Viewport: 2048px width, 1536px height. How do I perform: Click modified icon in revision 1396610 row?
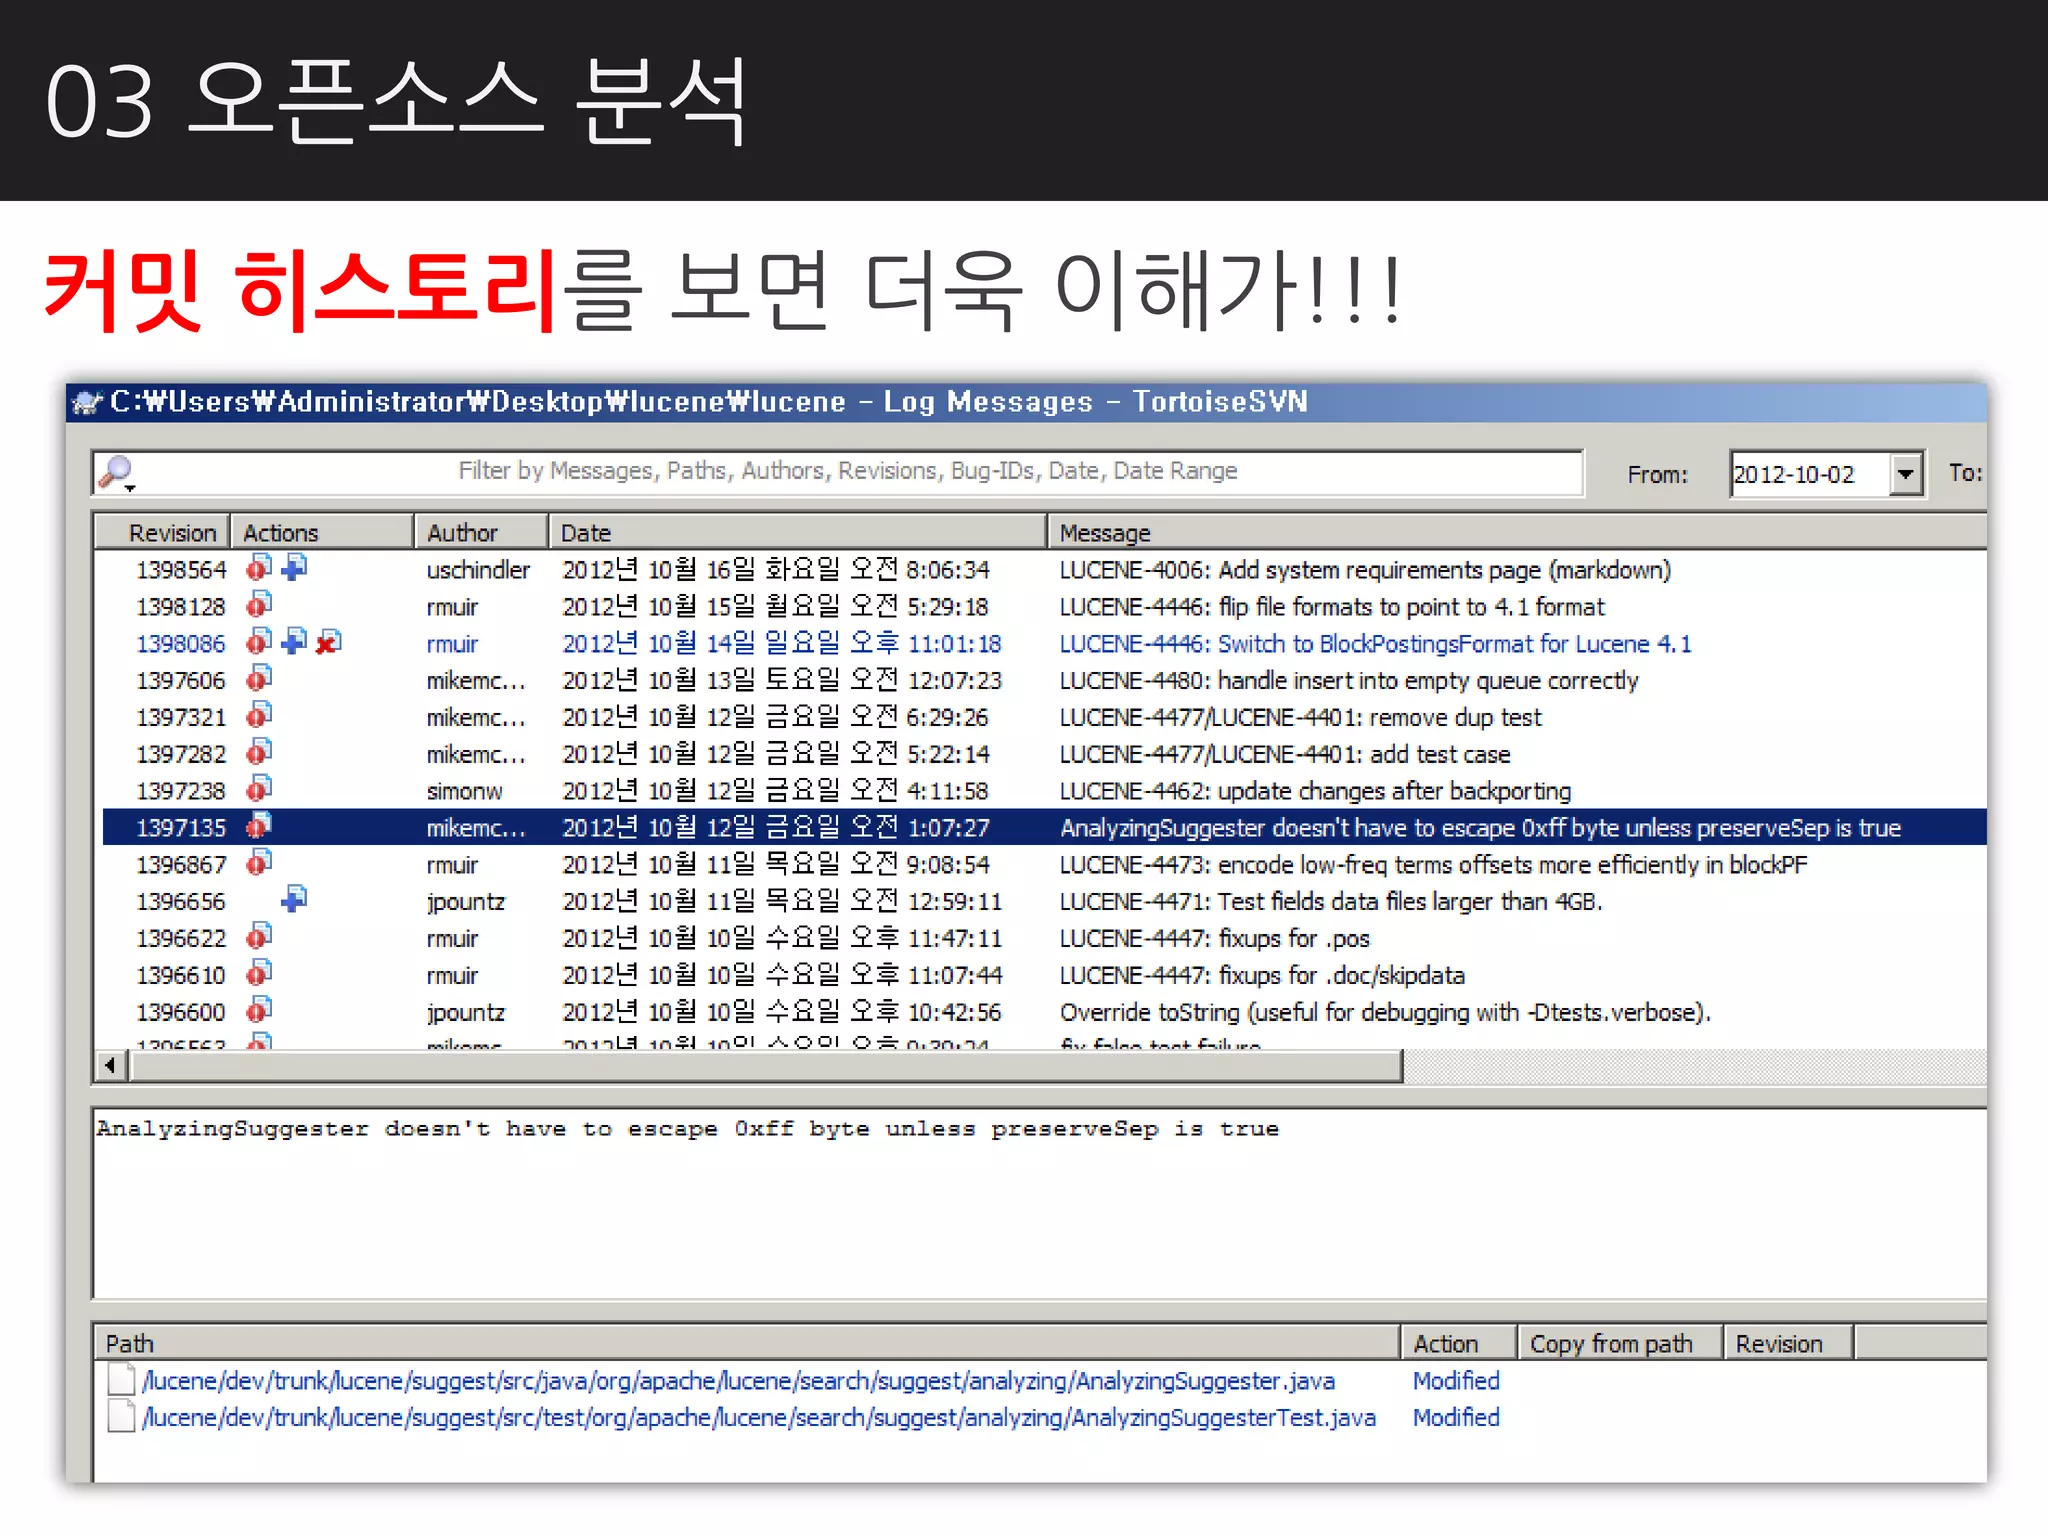(x=259, y=973)
